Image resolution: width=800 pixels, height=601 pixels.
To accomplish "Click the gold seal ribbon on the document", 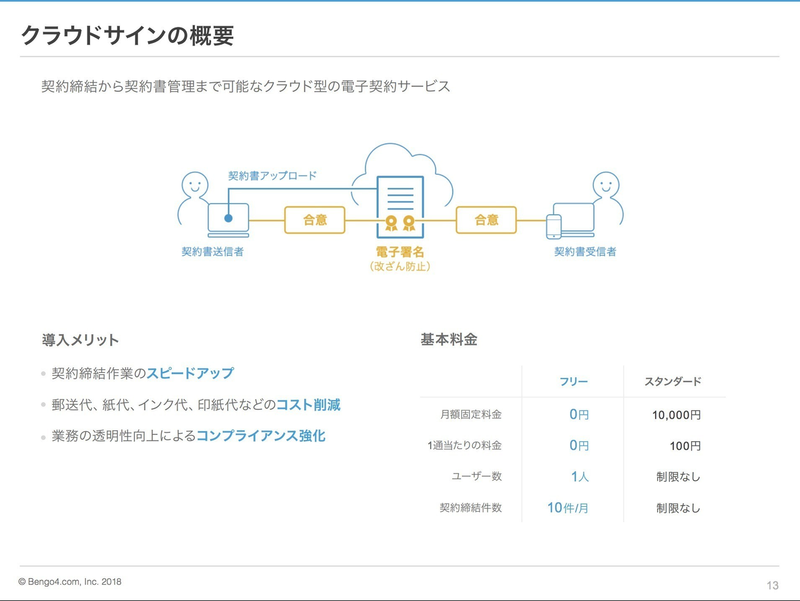I will click(x=391, y=222).
